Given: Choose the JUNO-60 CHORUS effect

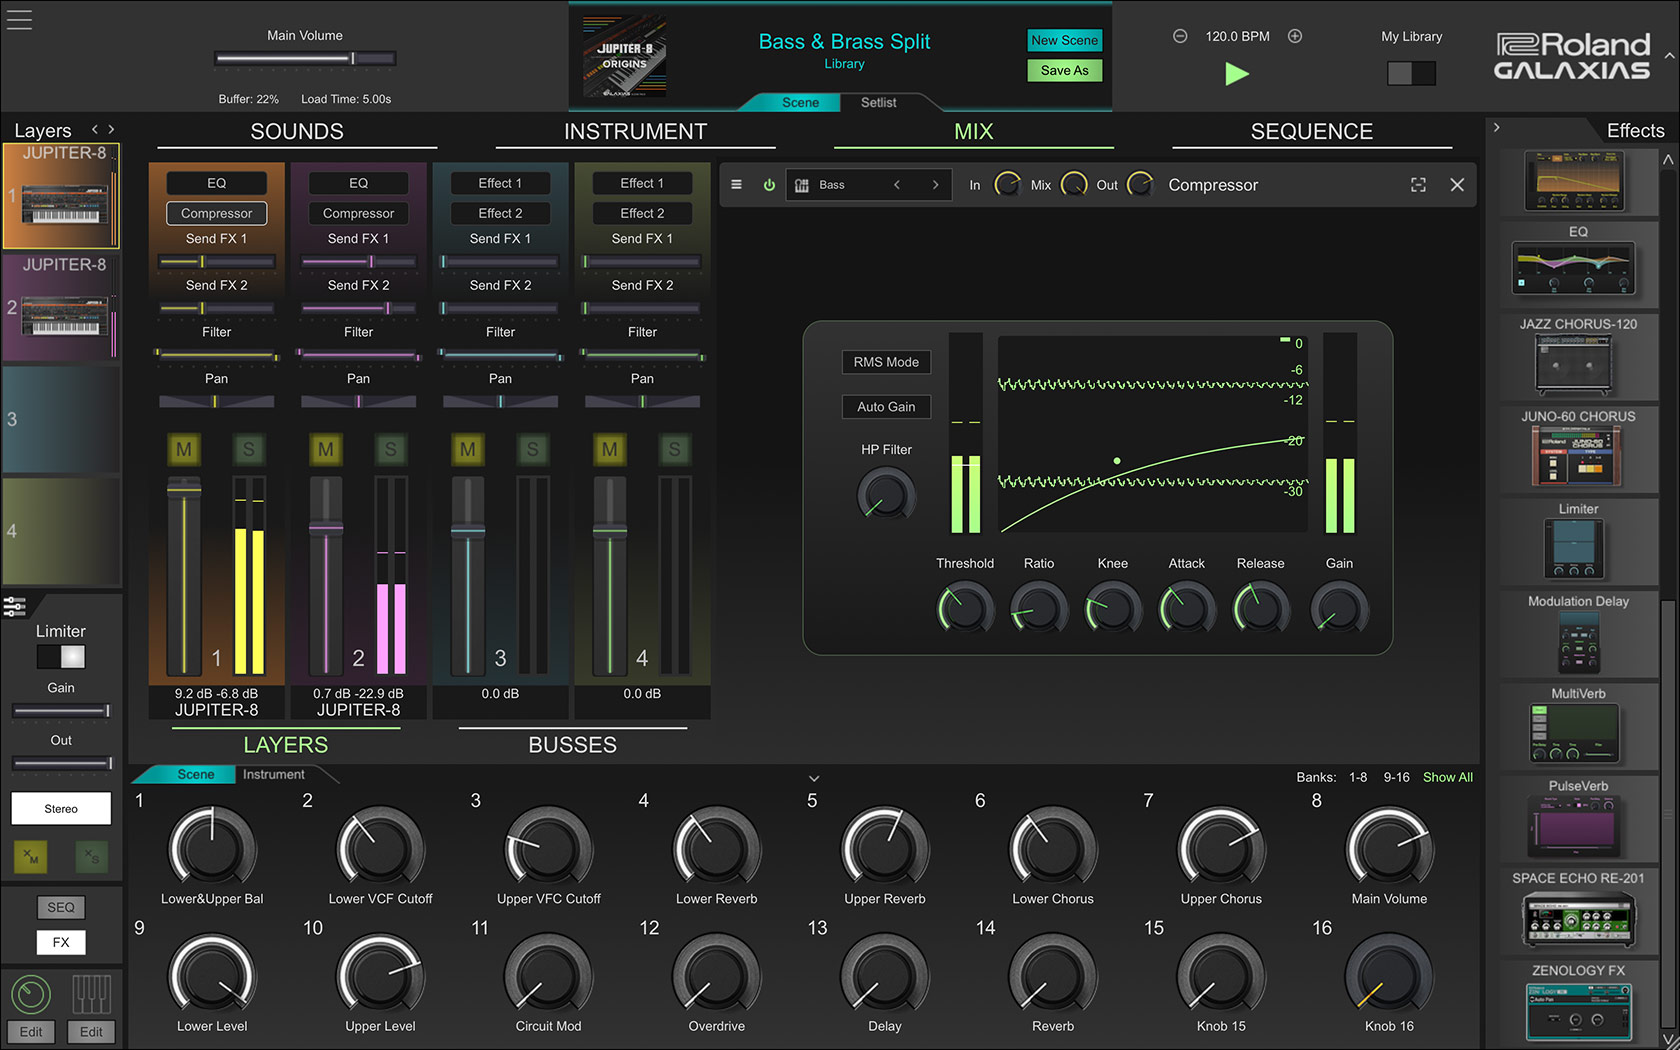Looking at the screenshot, I should tap(1578, 456).
